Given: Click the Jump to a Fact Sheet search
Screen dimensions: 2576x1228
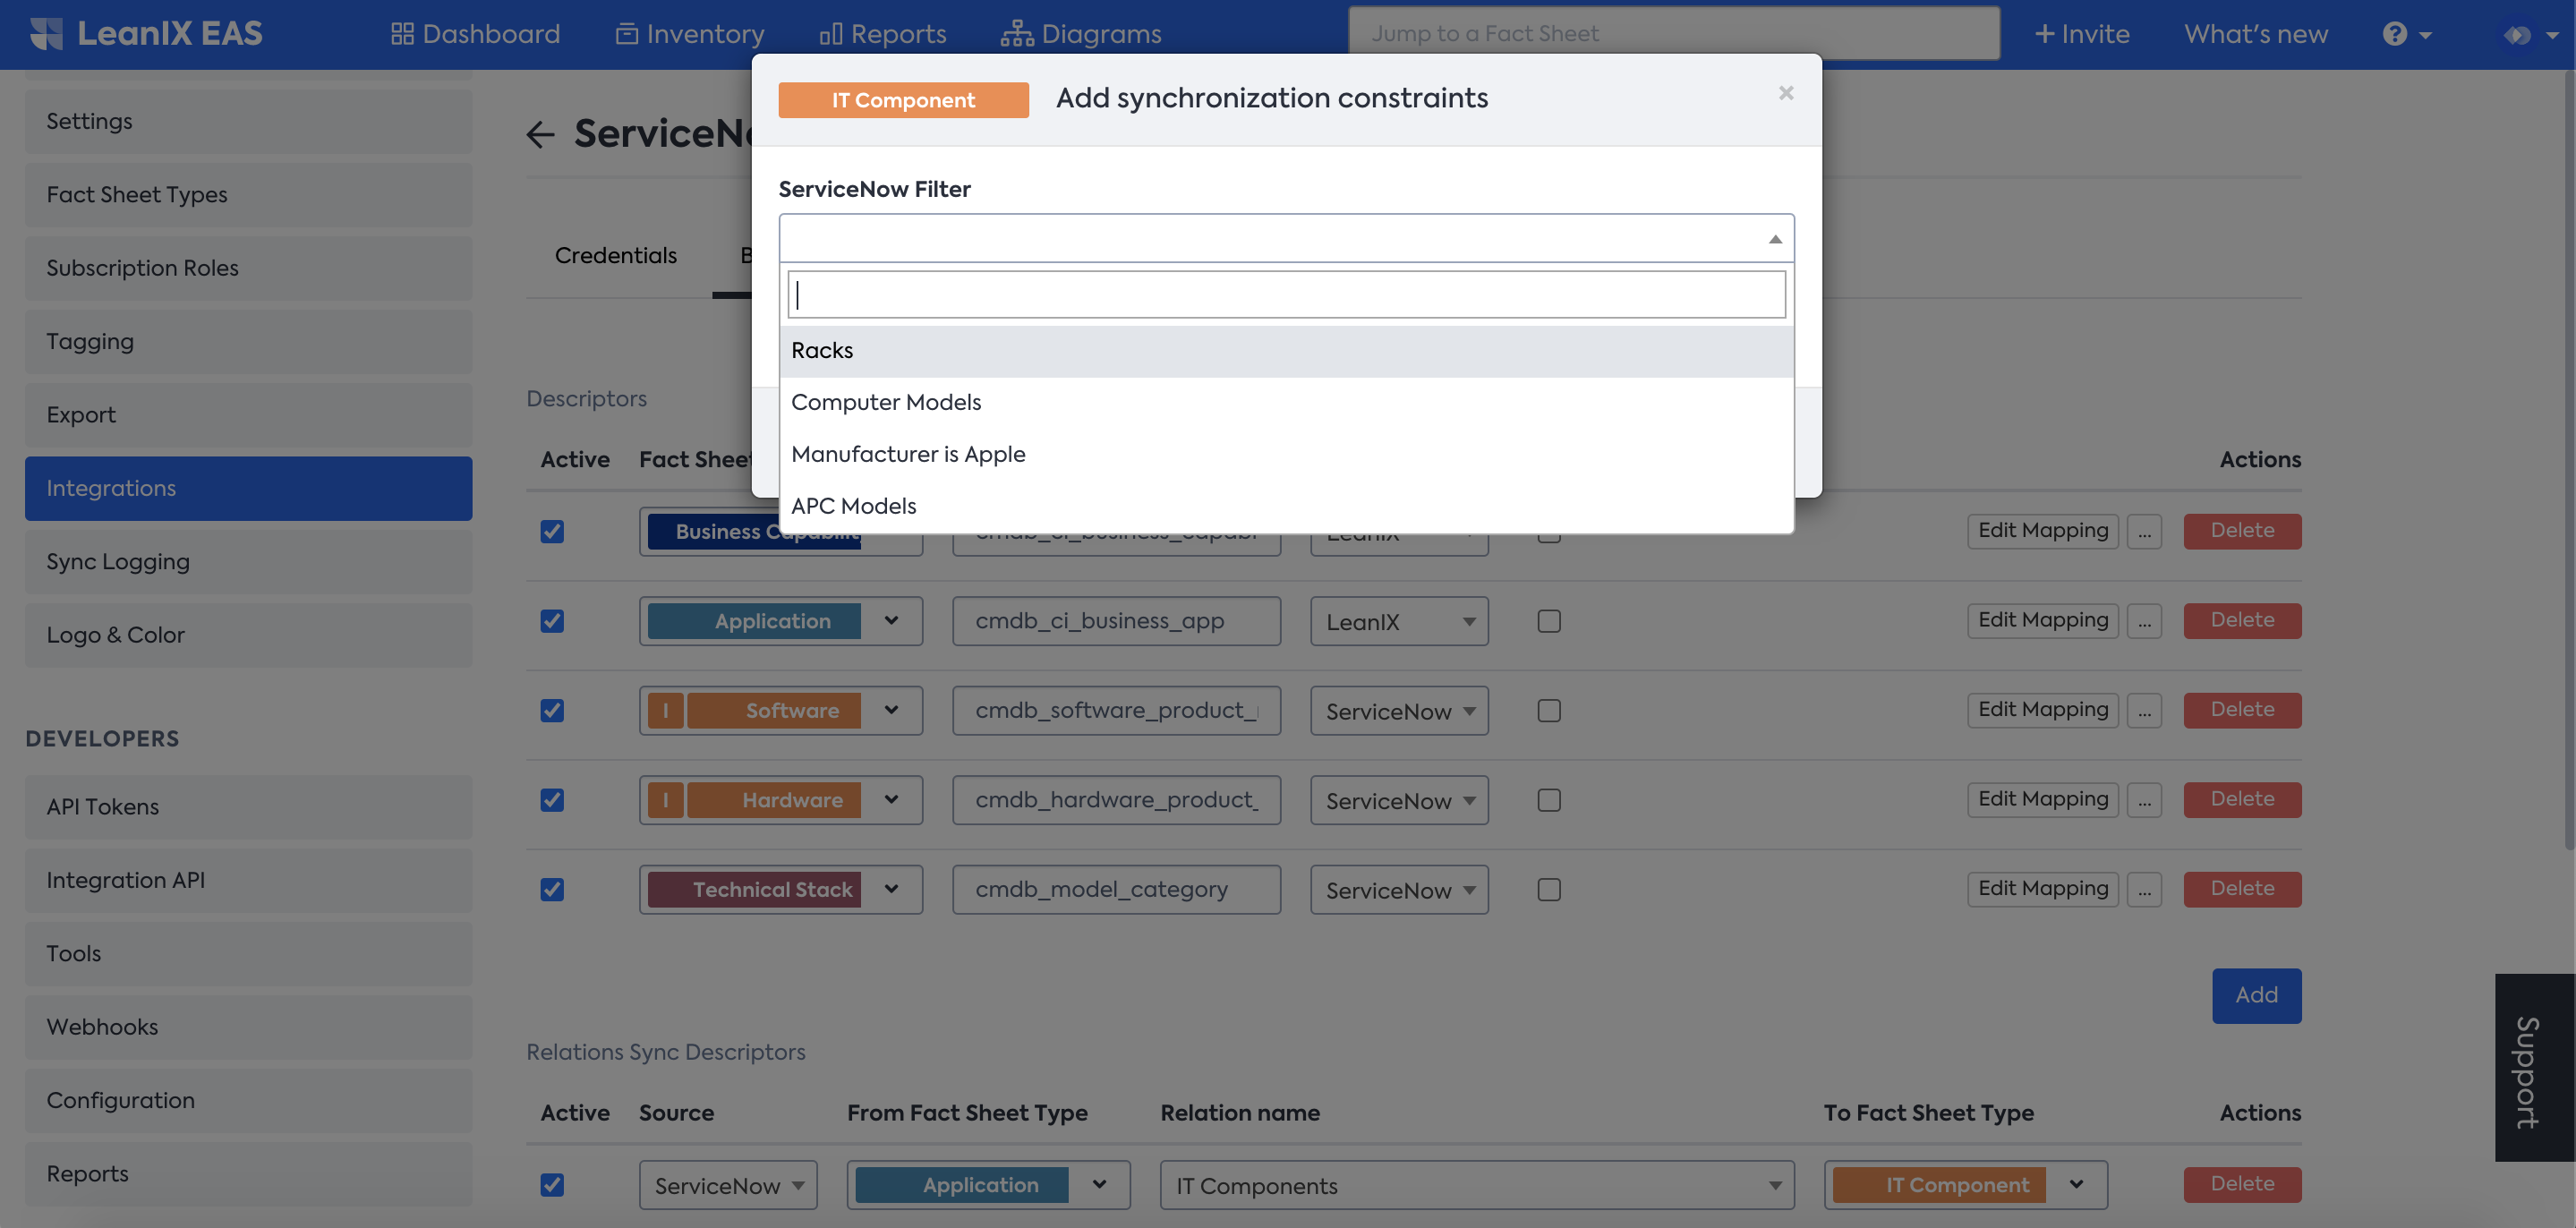Looking at the screenshot, I should coord(1674,34).
